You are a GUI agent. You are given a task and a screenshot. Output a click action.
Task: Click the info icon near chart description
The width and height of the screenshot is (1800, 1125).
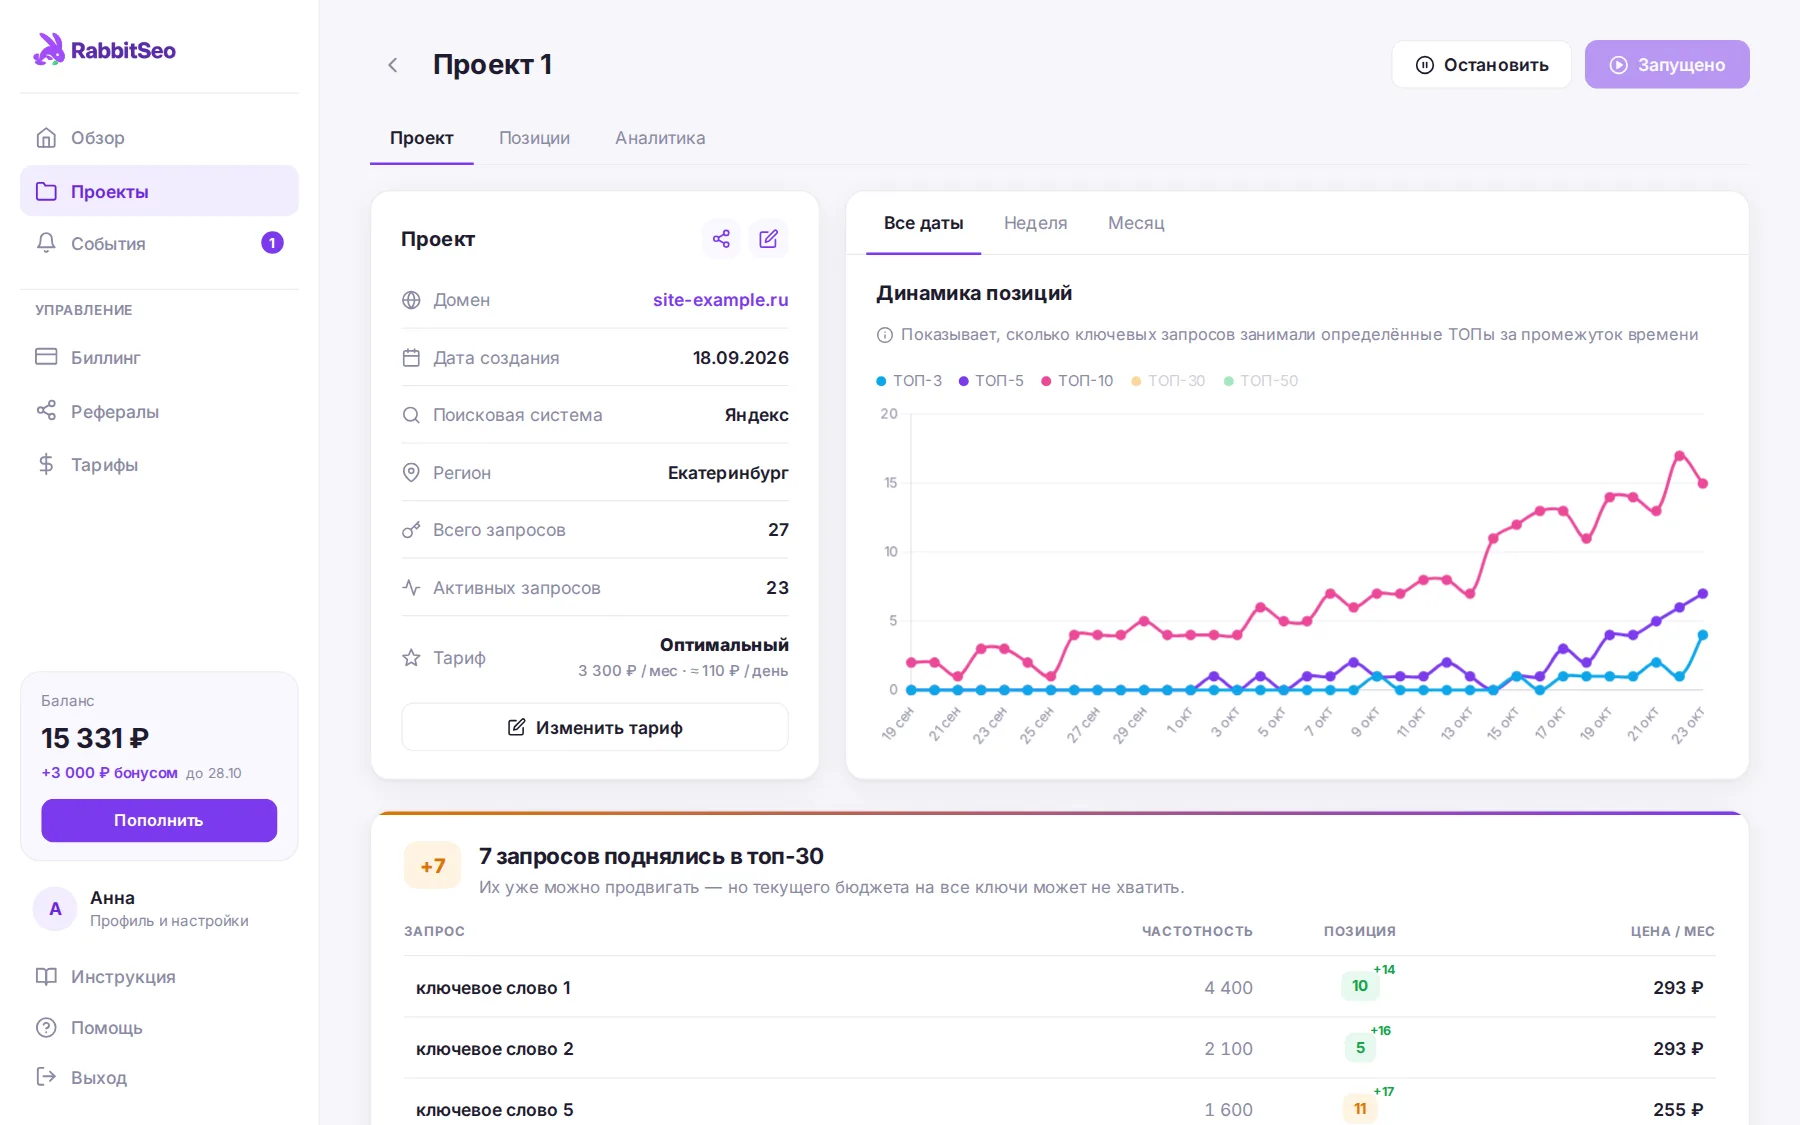coord(885,335)
